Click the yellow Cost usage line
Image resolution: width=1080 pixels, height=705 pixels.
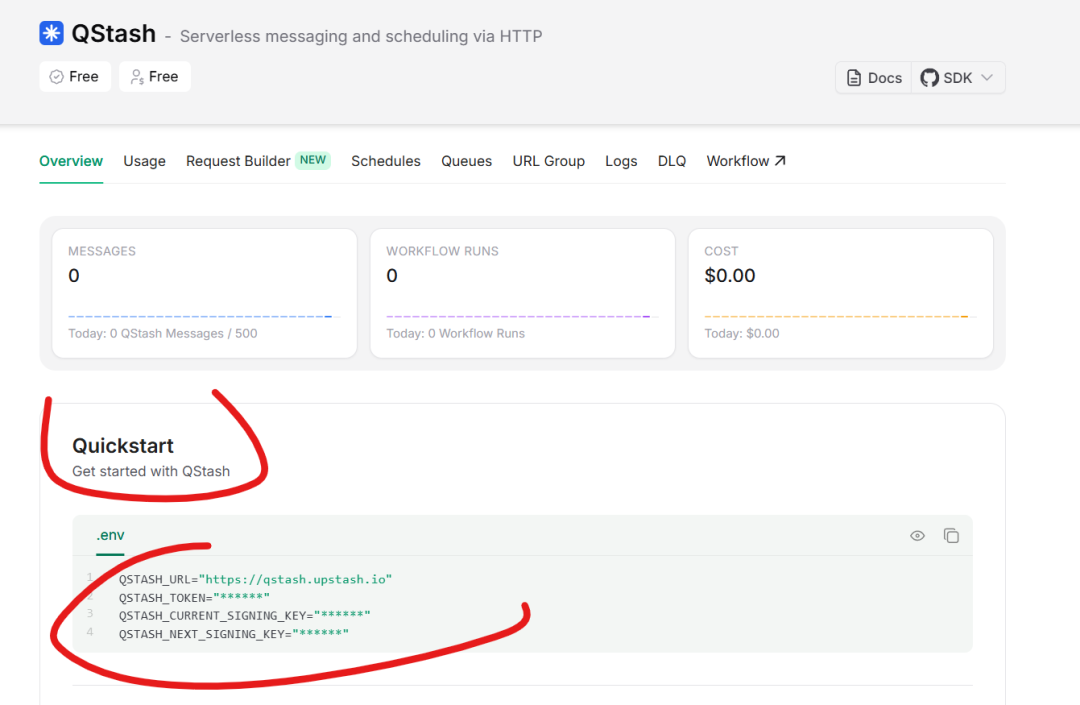(837, 317)
